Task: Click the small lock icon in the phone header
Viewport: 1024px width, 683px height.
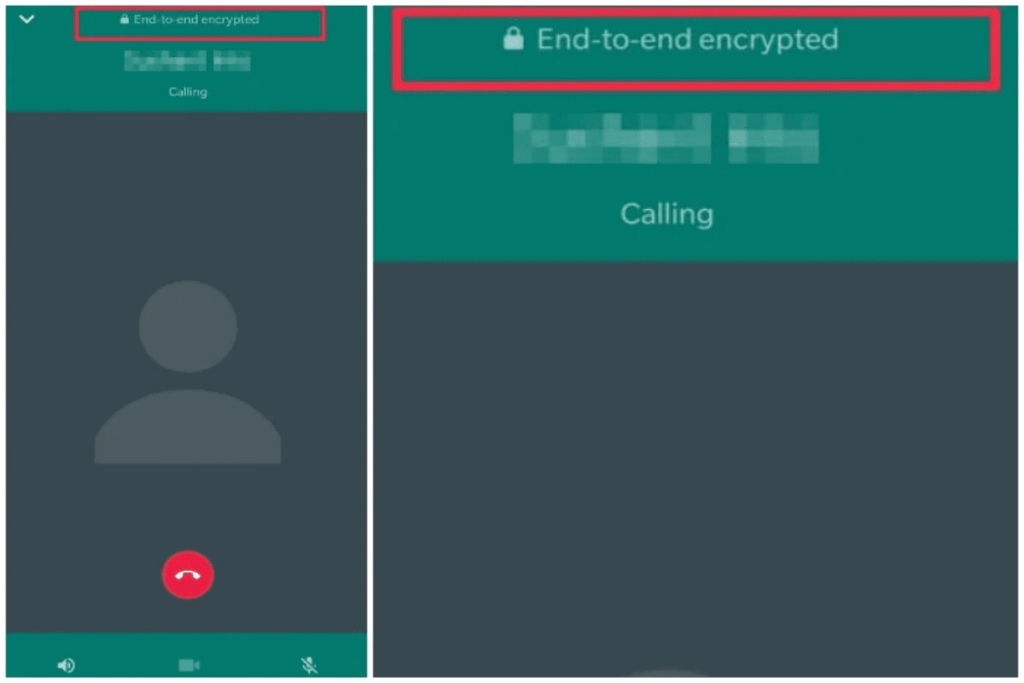Action: (124, 20)
